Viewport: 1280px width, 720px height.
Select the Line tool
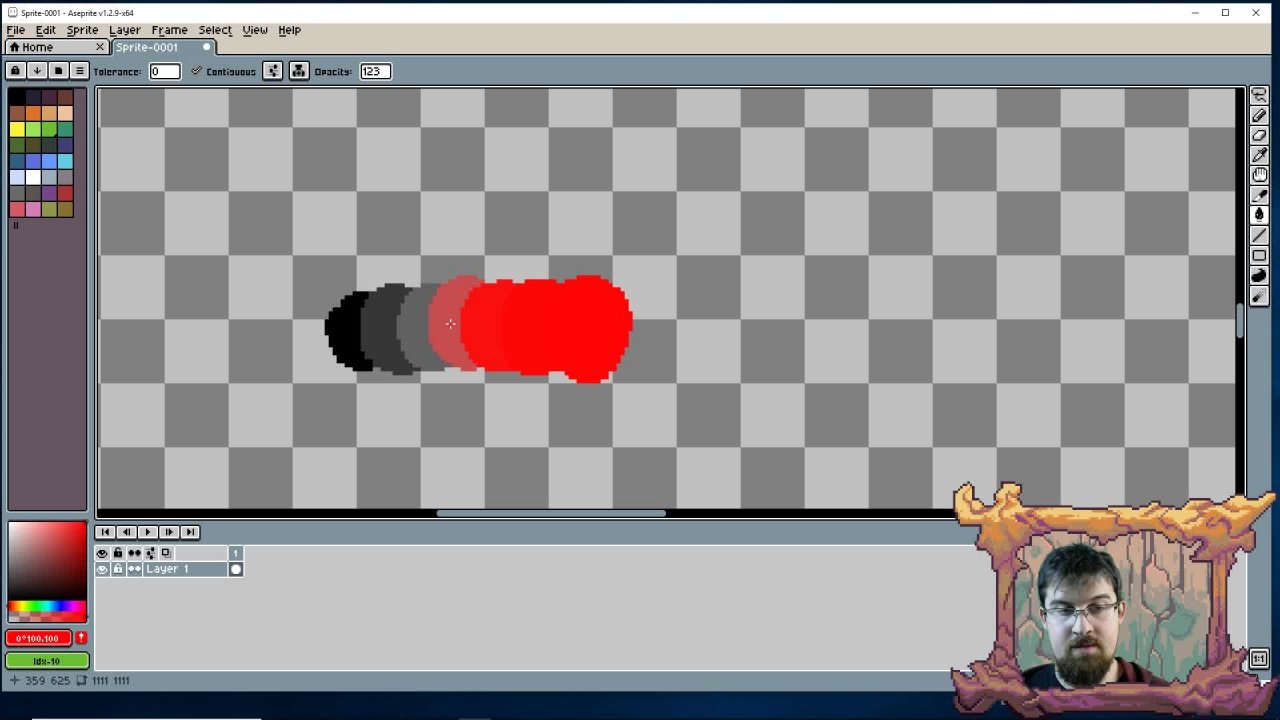click(x=1259, y=235)
